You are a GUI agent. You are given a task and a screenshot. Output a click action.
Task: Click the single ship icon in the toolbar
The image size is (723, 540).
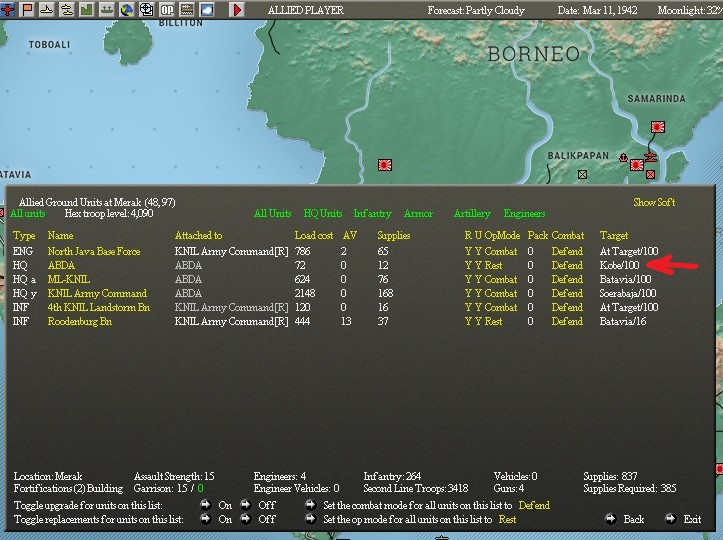point(47,9)
